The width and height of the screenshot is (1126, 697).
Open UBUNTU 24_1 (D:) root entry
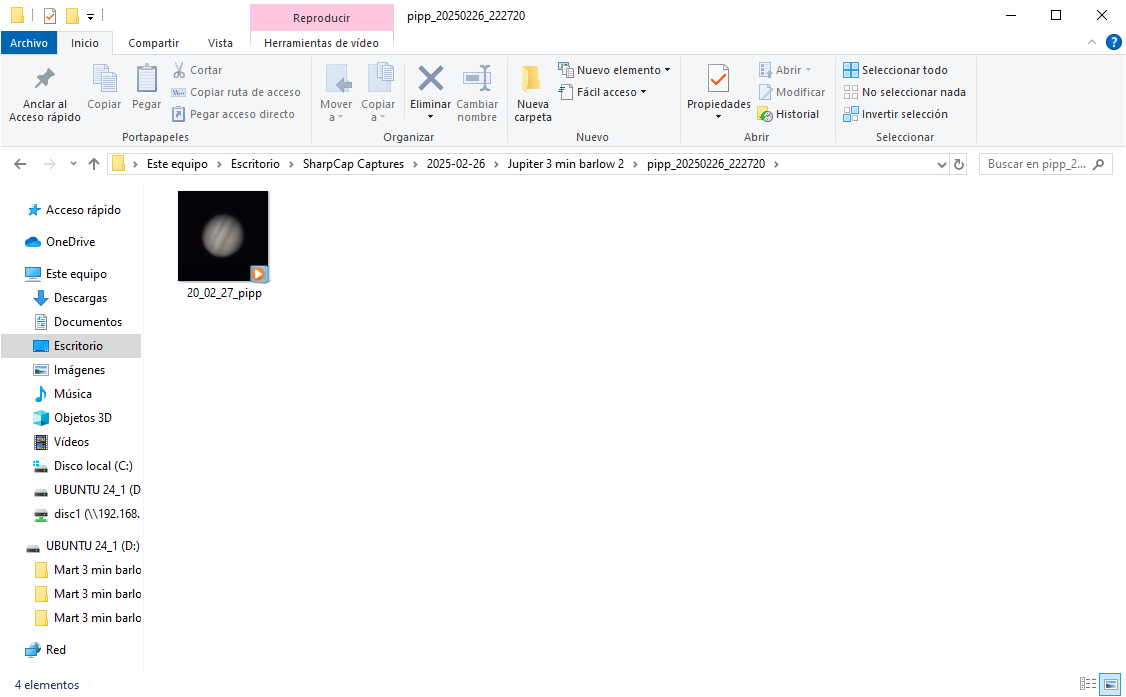click(83, 546)
